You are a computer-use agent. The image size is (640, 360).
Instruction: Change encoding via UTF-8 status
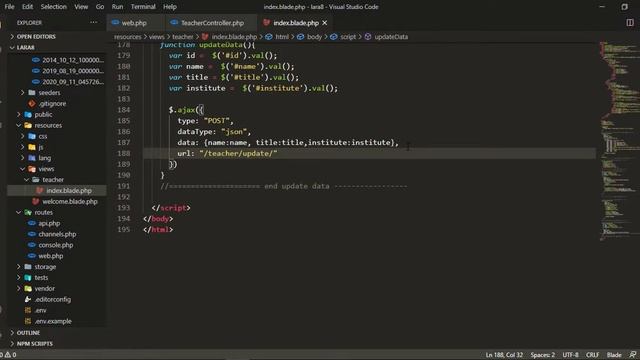(x=570, y=355)
